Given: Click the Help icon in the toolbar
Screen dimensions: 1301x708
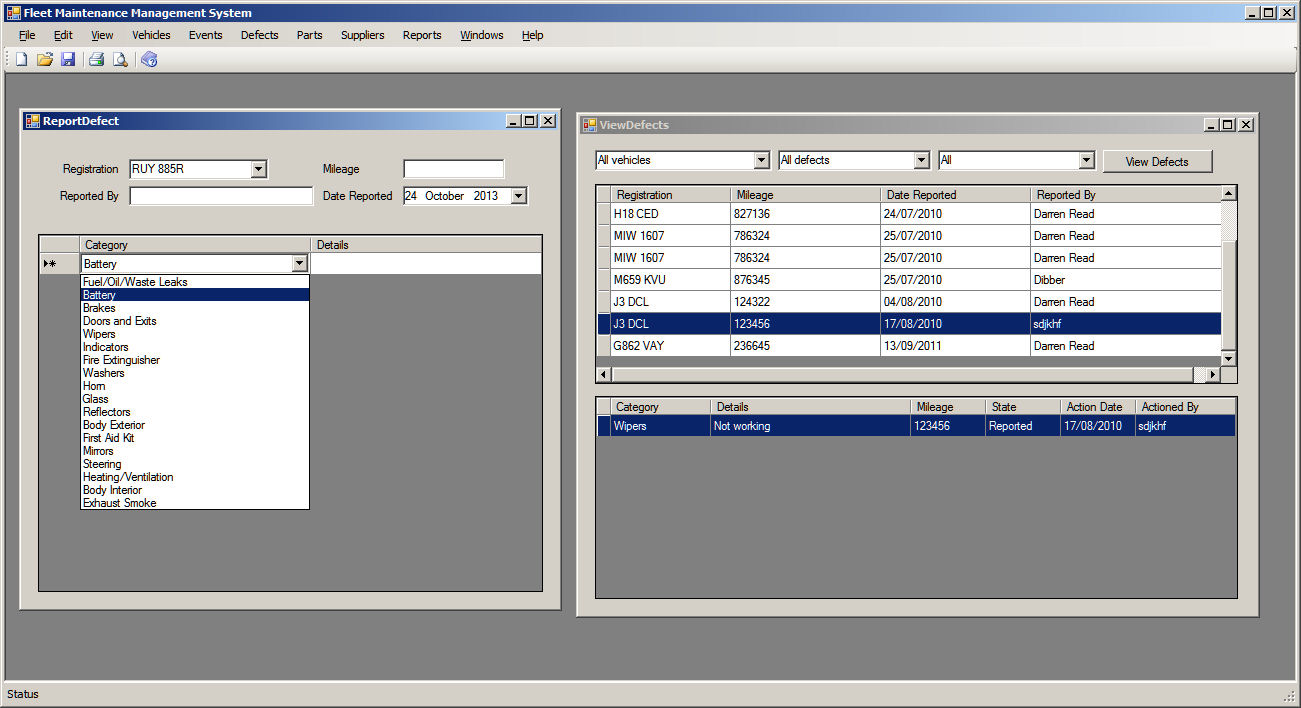Looking at the screenshot, I should coord(150,60).
